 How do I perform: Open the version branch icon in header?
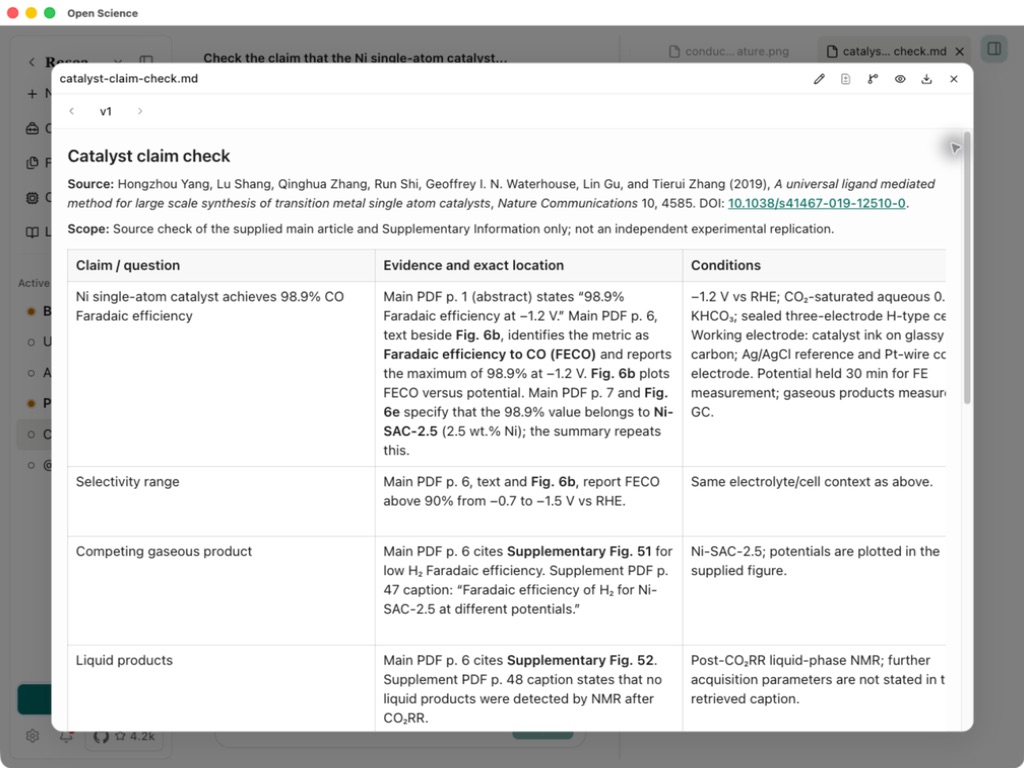tap(872, 79)
